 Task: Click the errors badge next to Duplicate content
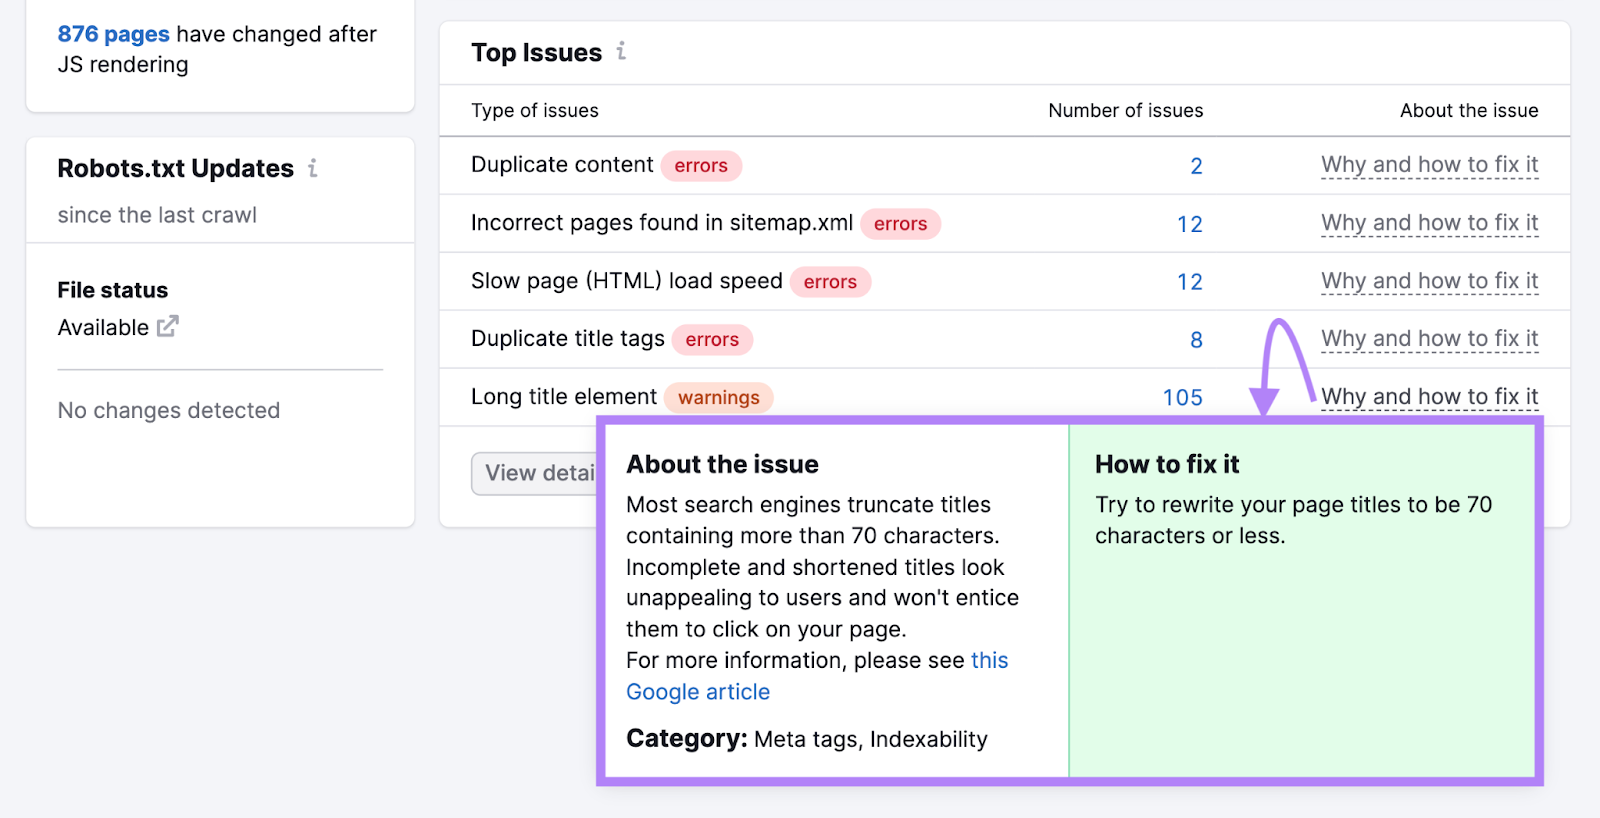[701, 166]
